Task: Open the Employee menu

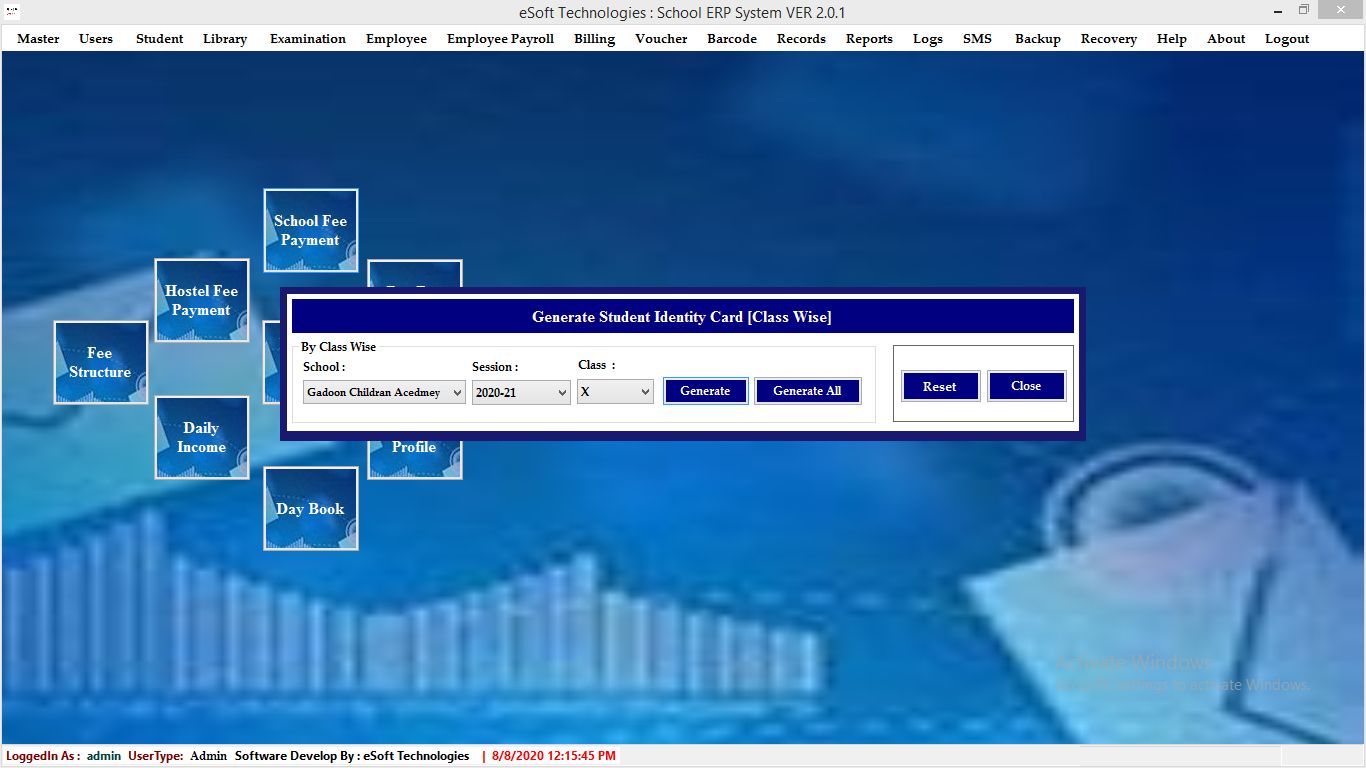Action: tap(396, 39)
